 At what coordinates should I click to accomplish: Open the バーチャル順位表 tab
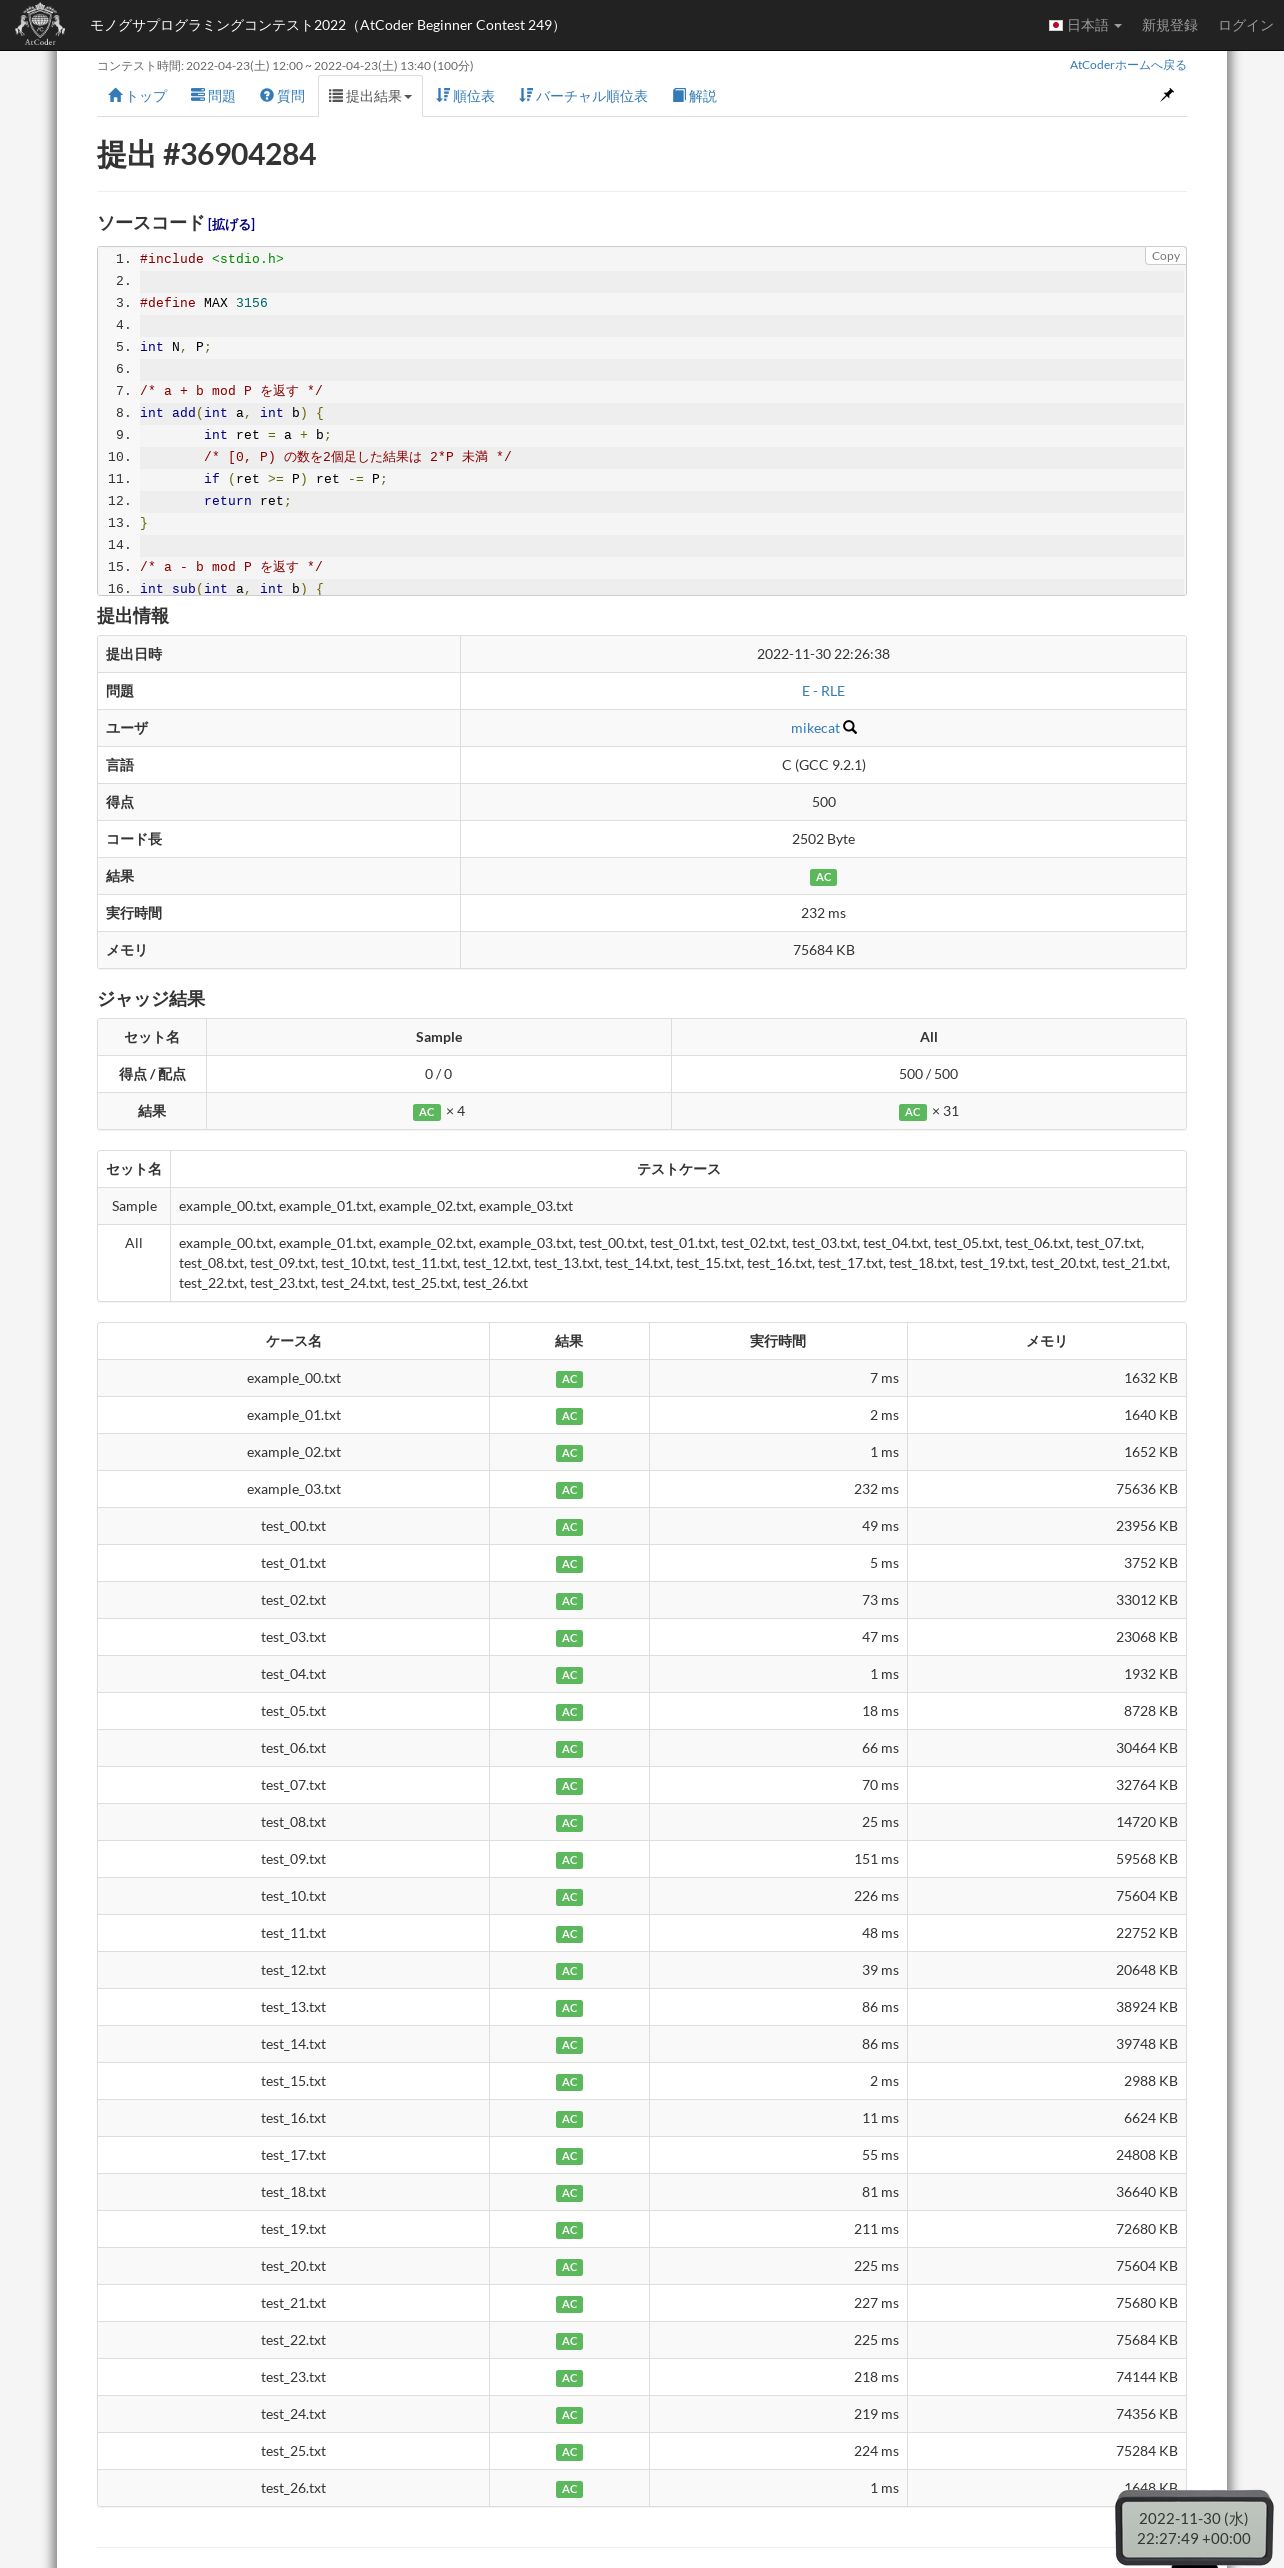pyautogui.click(x=583, y=96)
